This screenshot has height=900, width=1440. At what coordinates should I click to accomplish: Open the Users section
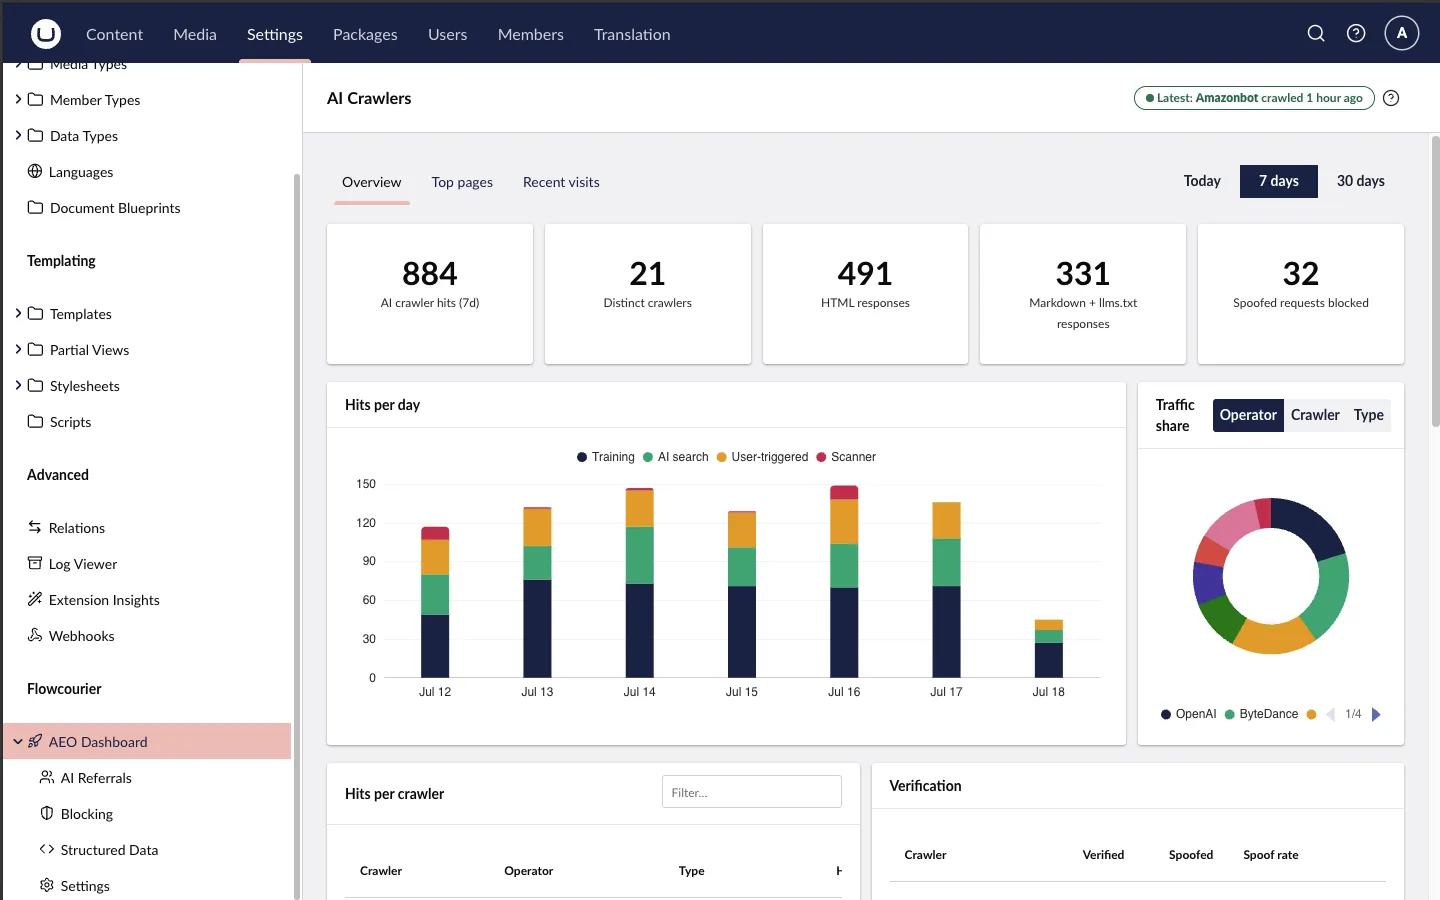pyautogui.click(x=447, y=34)
